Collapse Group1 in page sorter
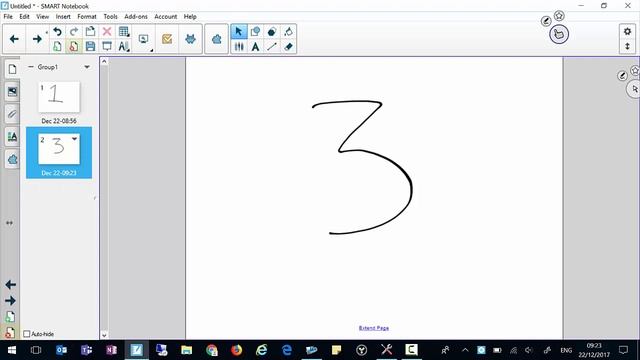Image resolution: width=640 pixels, height=360 pixels. pos(31,67)
